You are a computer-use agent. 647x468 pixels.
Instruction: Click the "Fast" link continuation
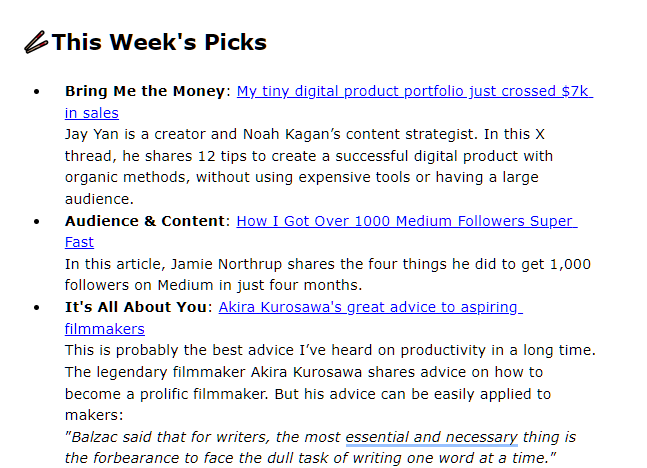click(x=79, y=242)
